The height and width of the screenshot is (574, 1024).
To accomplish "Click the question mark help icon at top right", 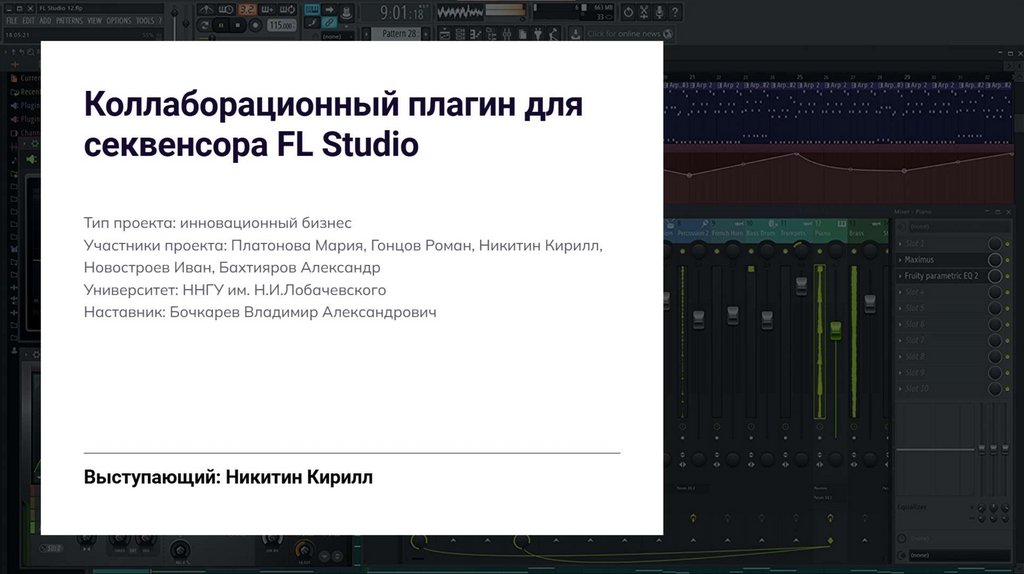I will pos(675,12).
